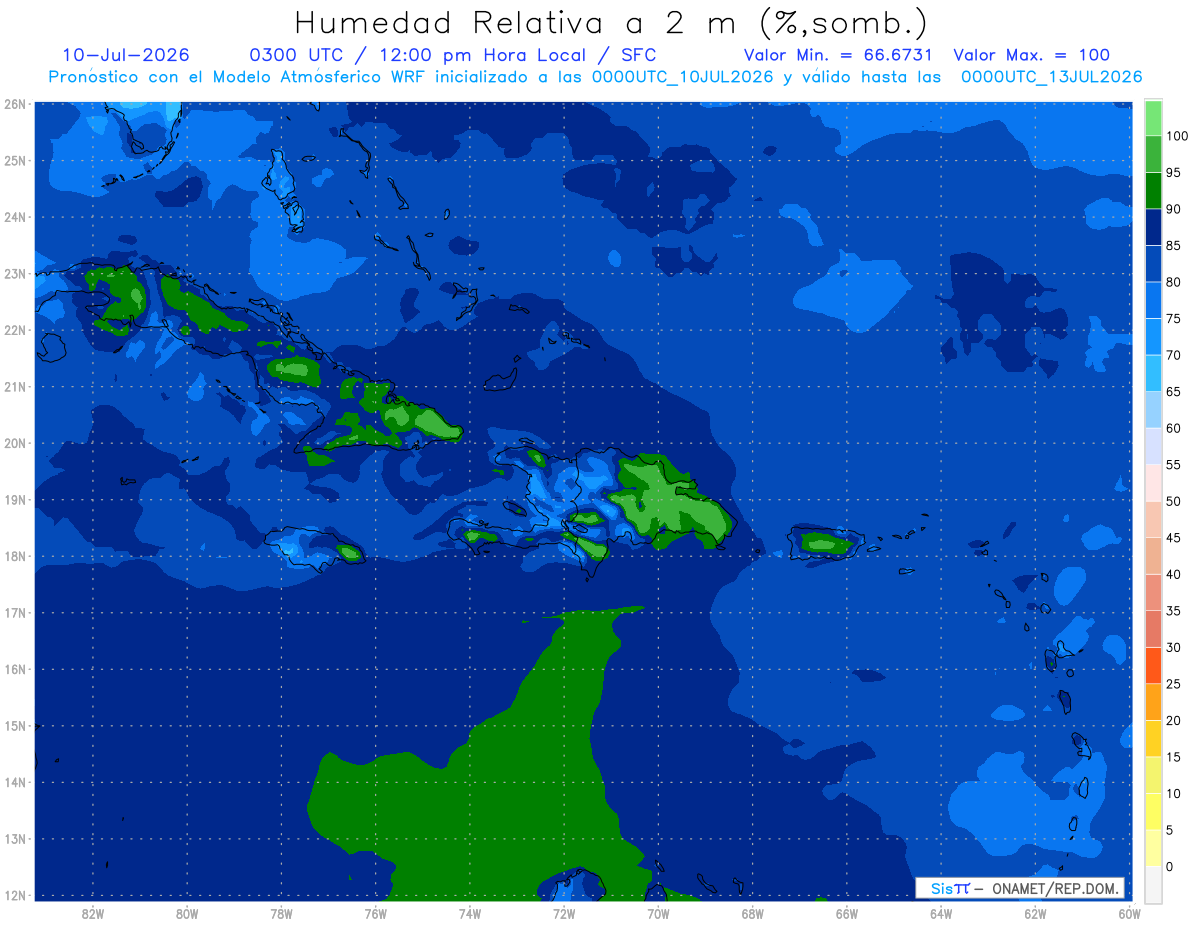1200x927 pixels.
Task: Click the 60–65 pale blue legend swatch
Action: [1153, 409]
